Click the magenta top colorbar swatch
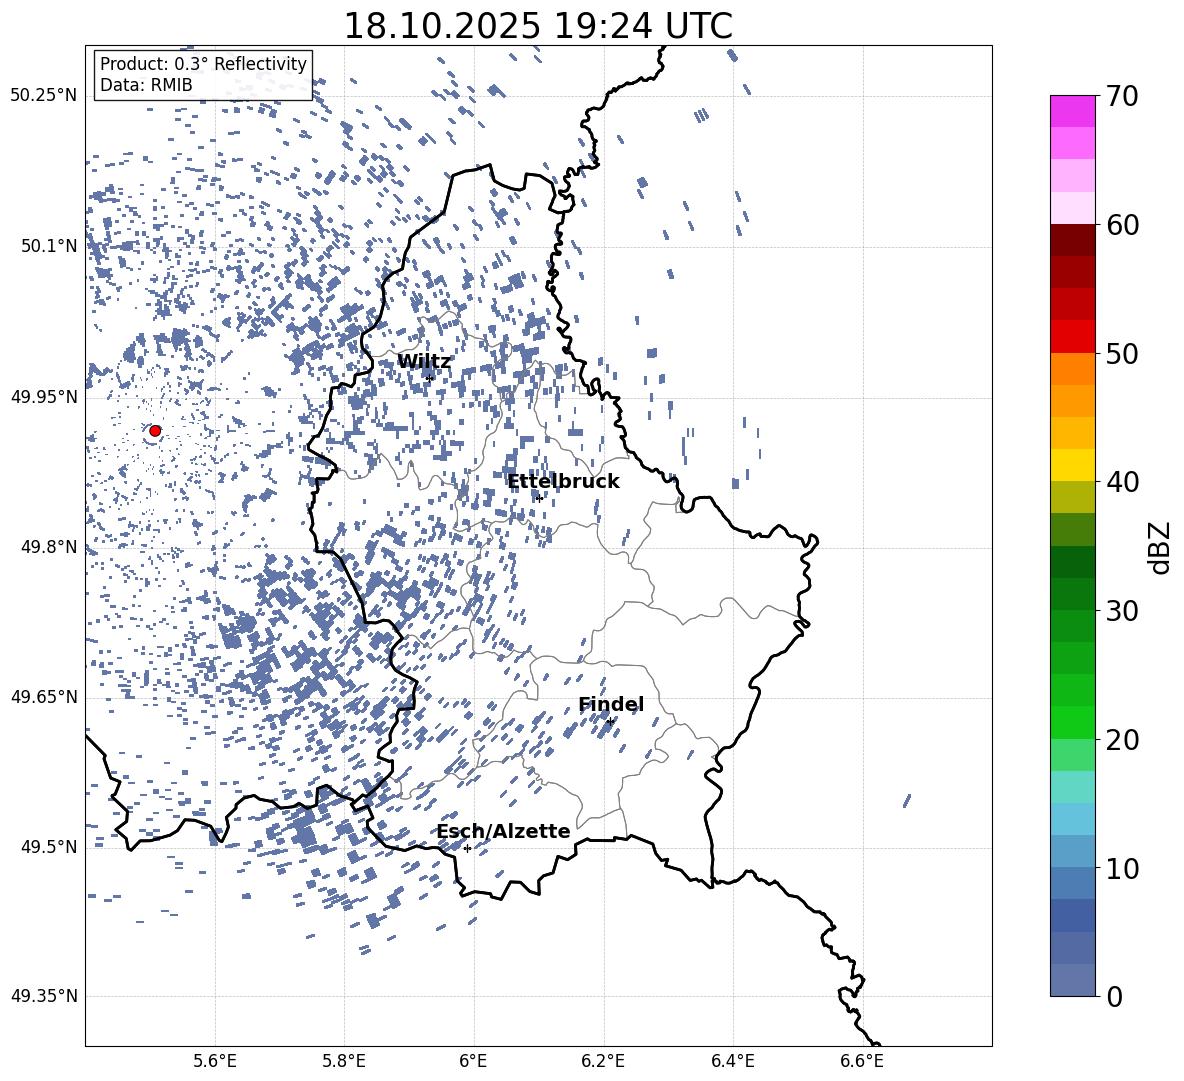This screenshot has height=1081, width=1184. coord(1073,111)
